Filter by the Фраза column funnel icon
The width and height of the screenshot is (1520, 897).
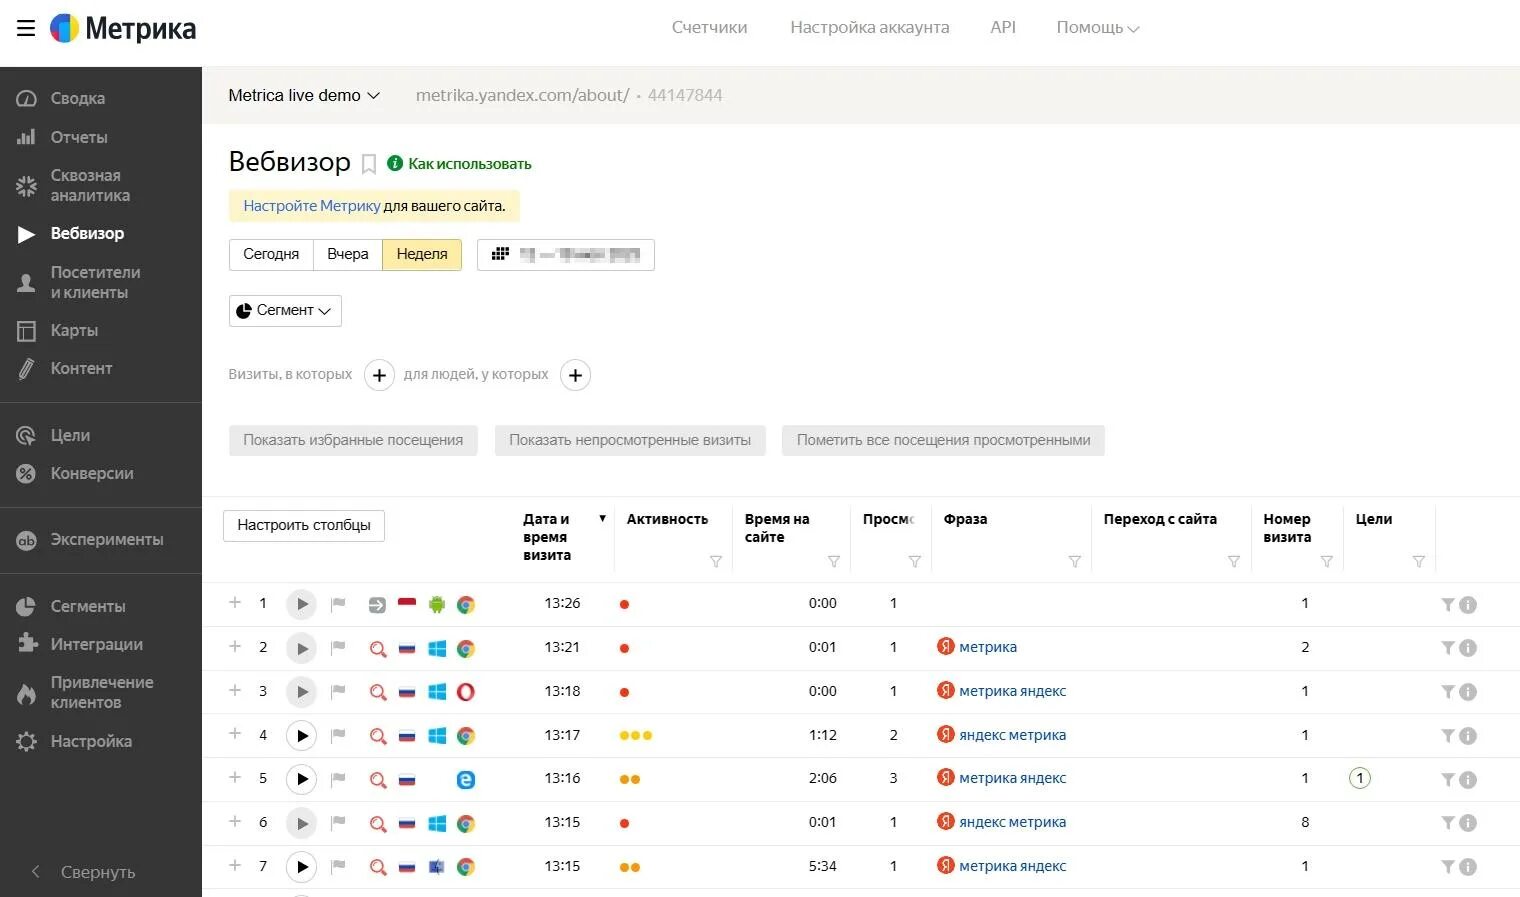(1075, 562)
